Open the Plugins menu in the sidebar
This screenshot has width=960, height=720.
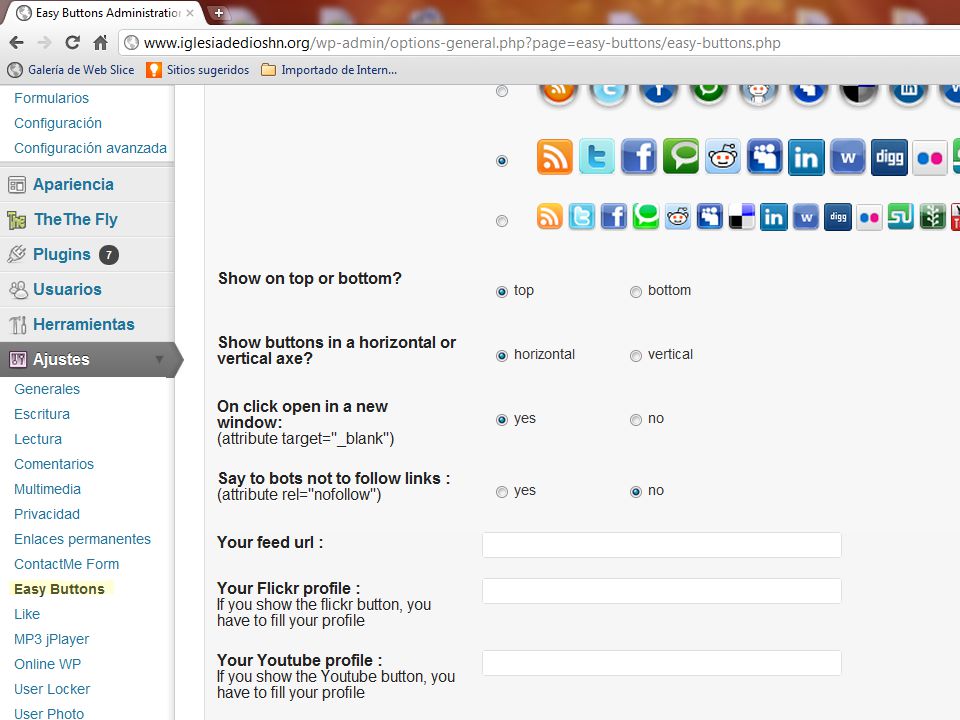(62, 254)
